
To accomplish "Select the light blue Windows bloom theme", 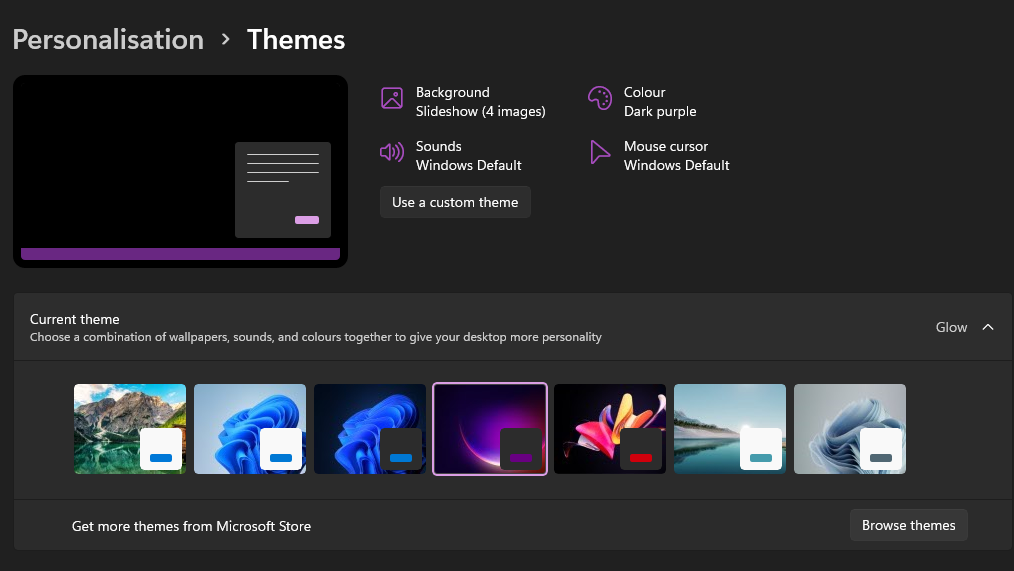I will (x=250, y=429).
